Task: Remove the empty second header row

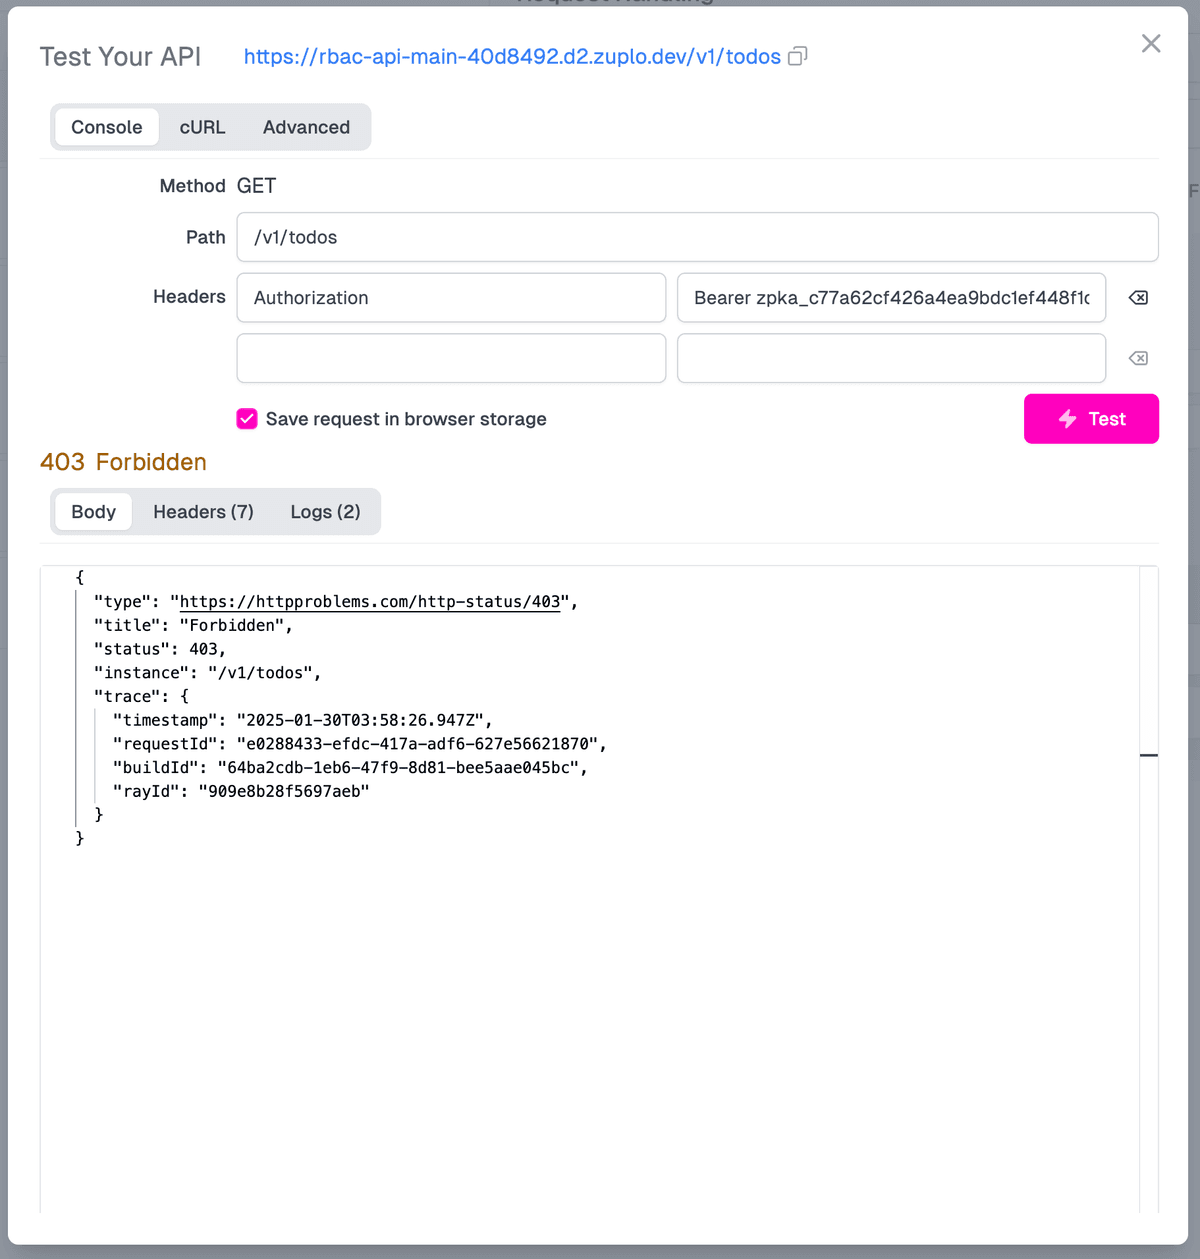Action: click(x=1138, y=359)
